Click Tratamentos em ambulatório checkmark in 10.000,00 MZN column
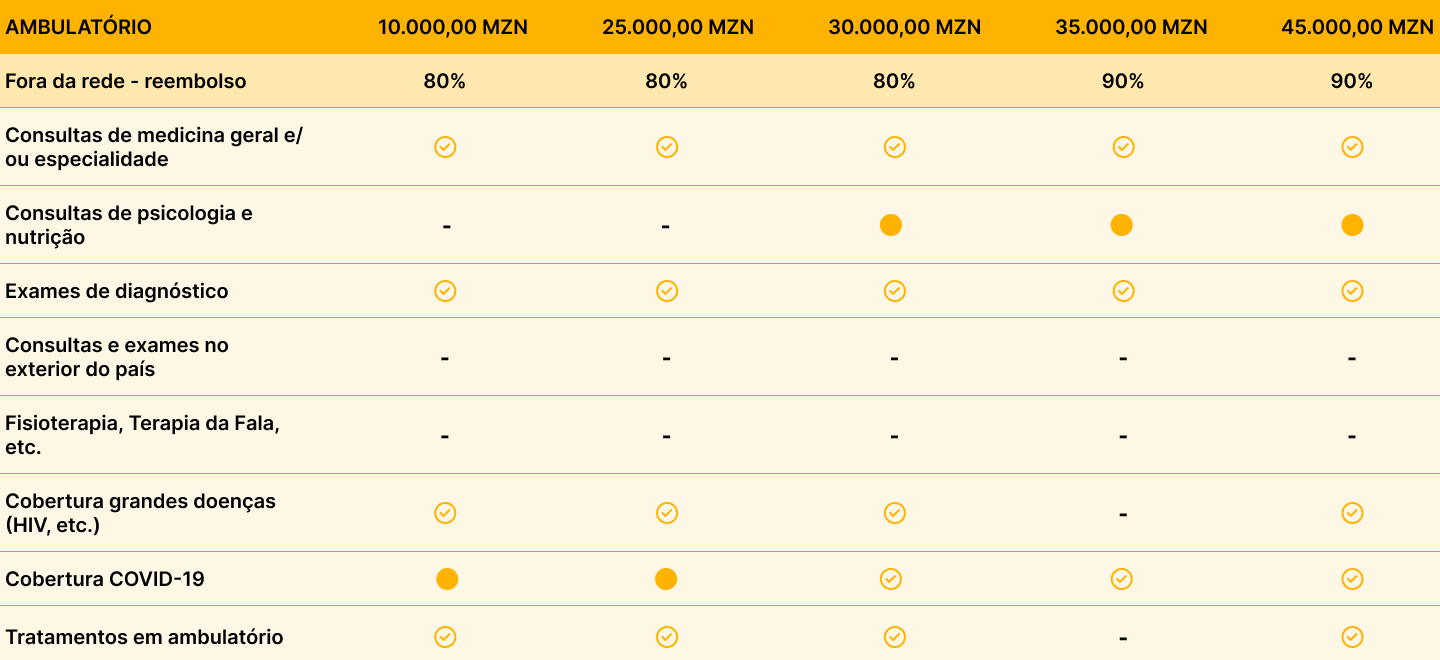 [x=445, y=637]
